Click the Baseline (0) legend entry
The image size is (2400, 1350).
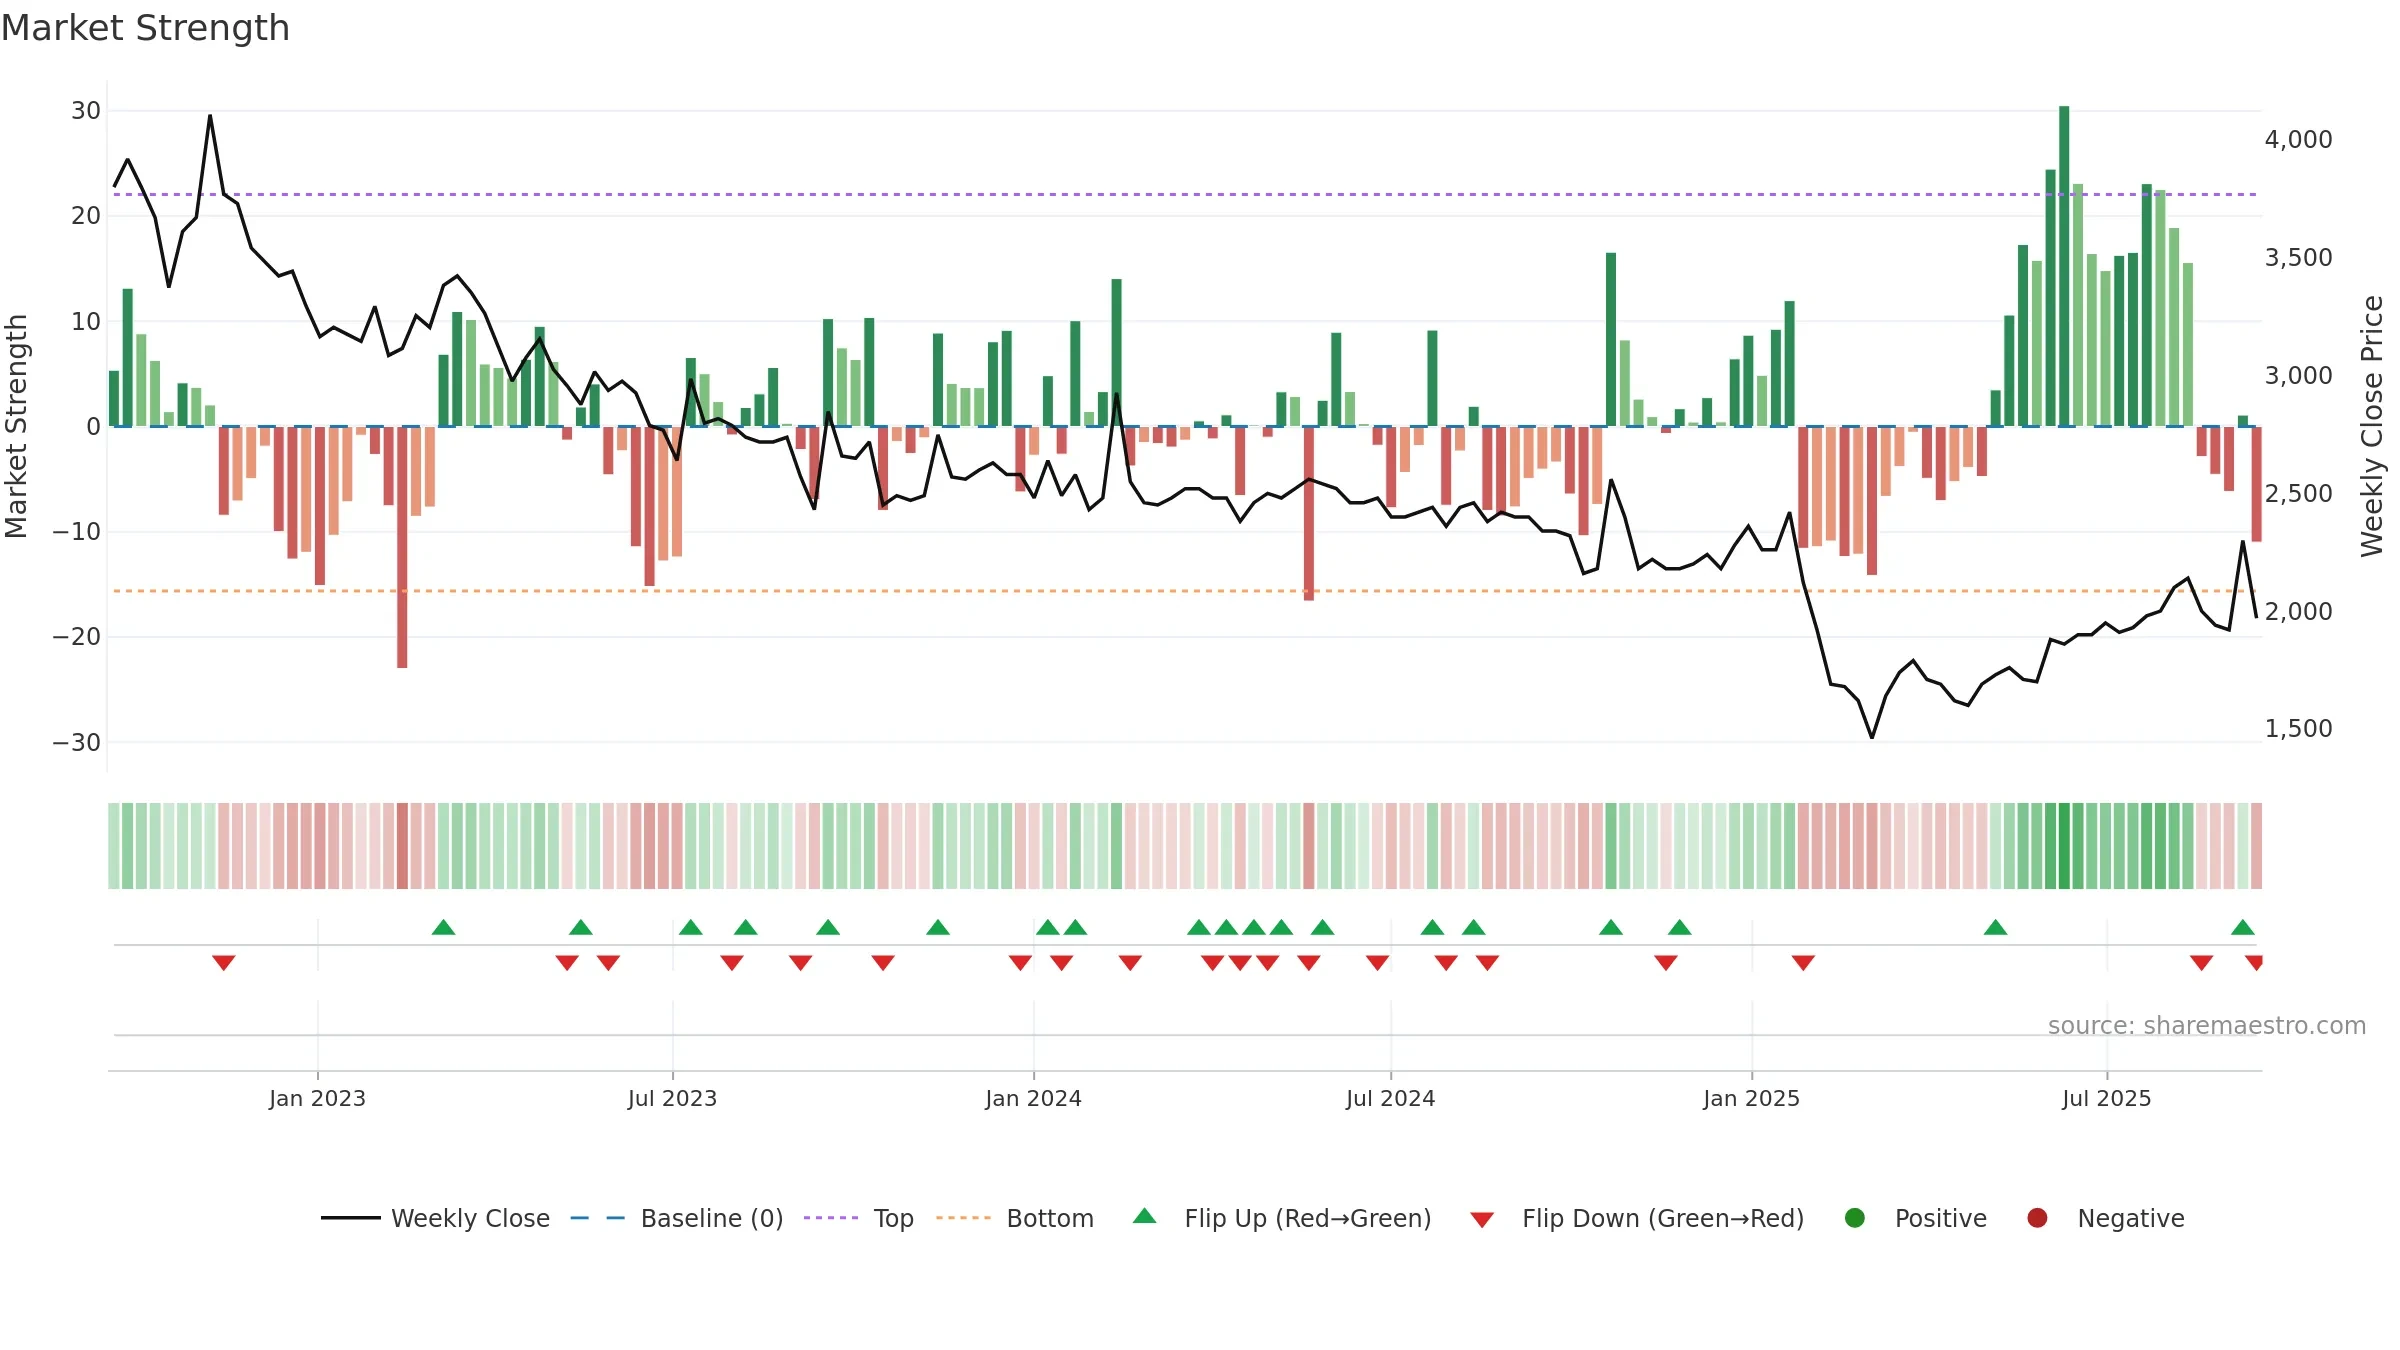coord(677,1218)
